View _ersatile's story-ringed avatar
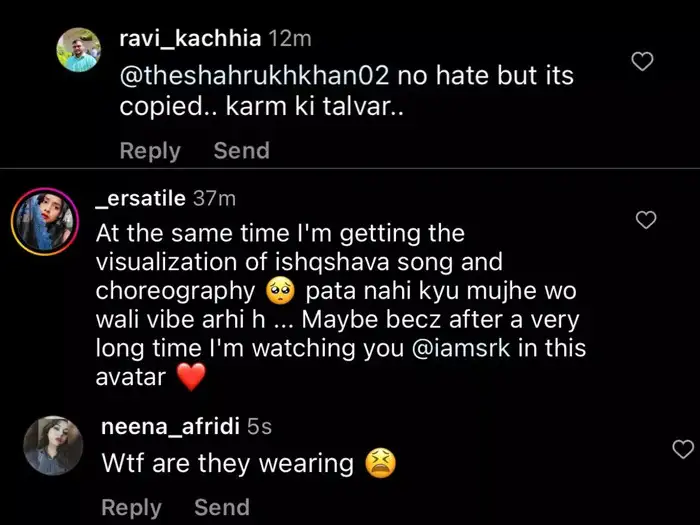 click(x=46, y=221)
